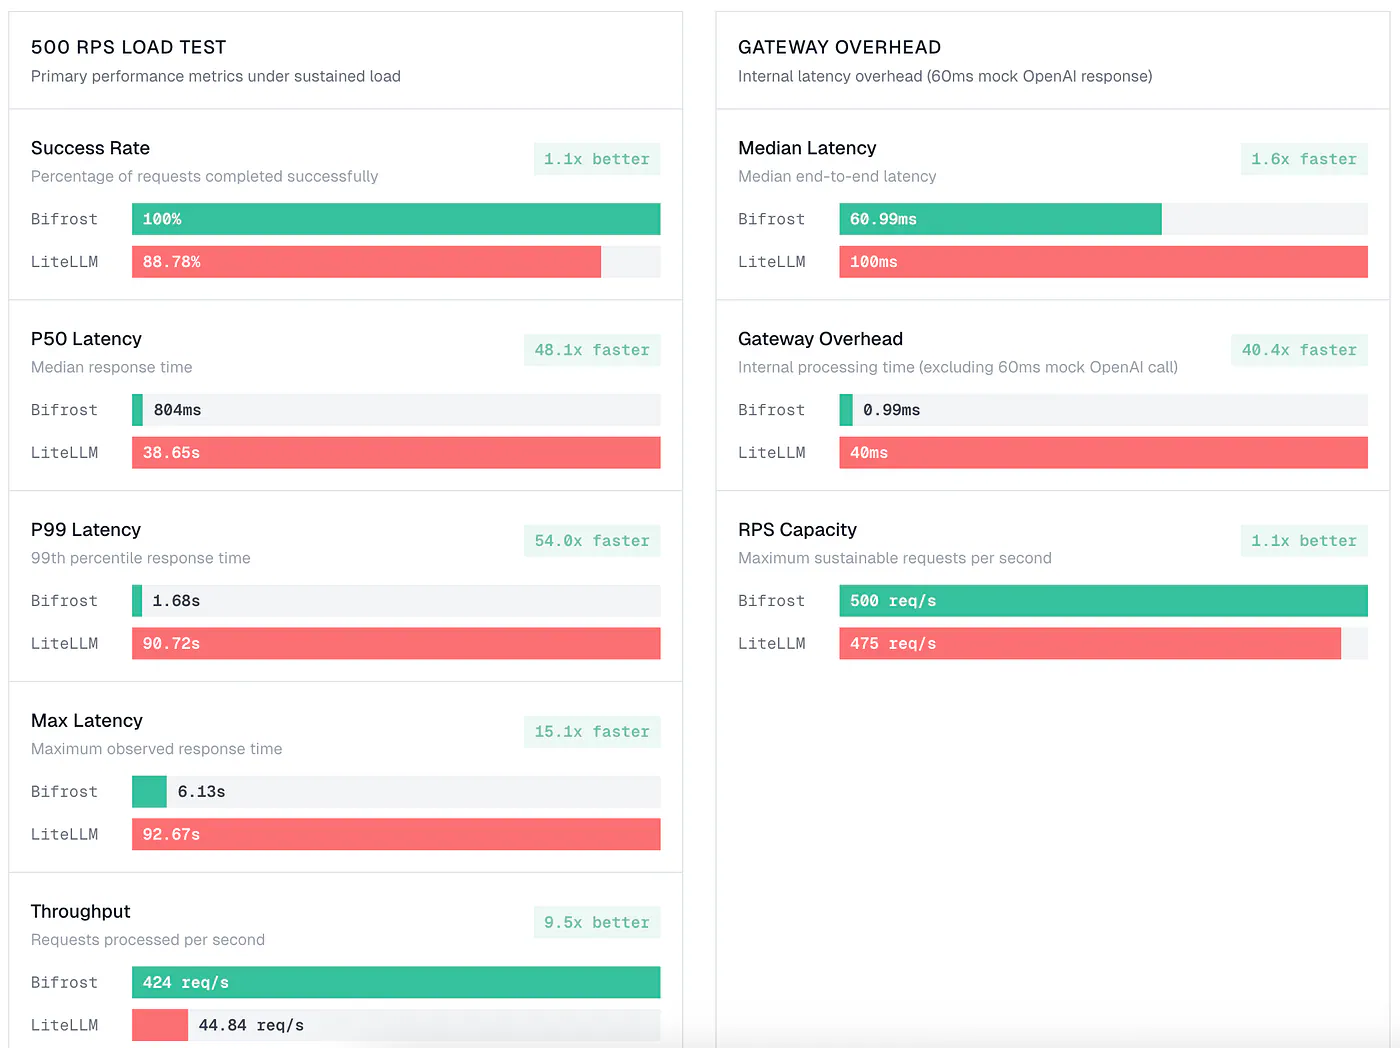Click the LiteLLM '44.84 req/s' value
The image size is (1400, 1048).
pos(251,1025)
